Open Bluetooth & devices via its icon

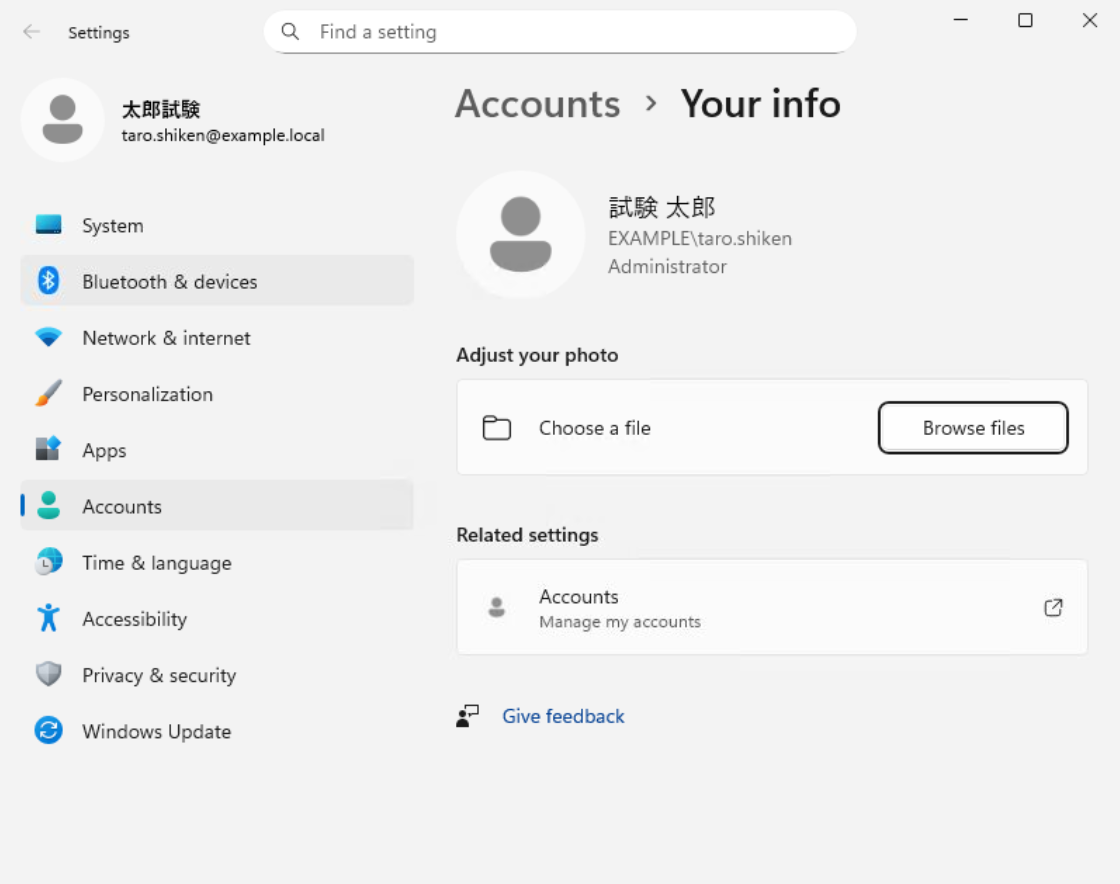[48, 281]
